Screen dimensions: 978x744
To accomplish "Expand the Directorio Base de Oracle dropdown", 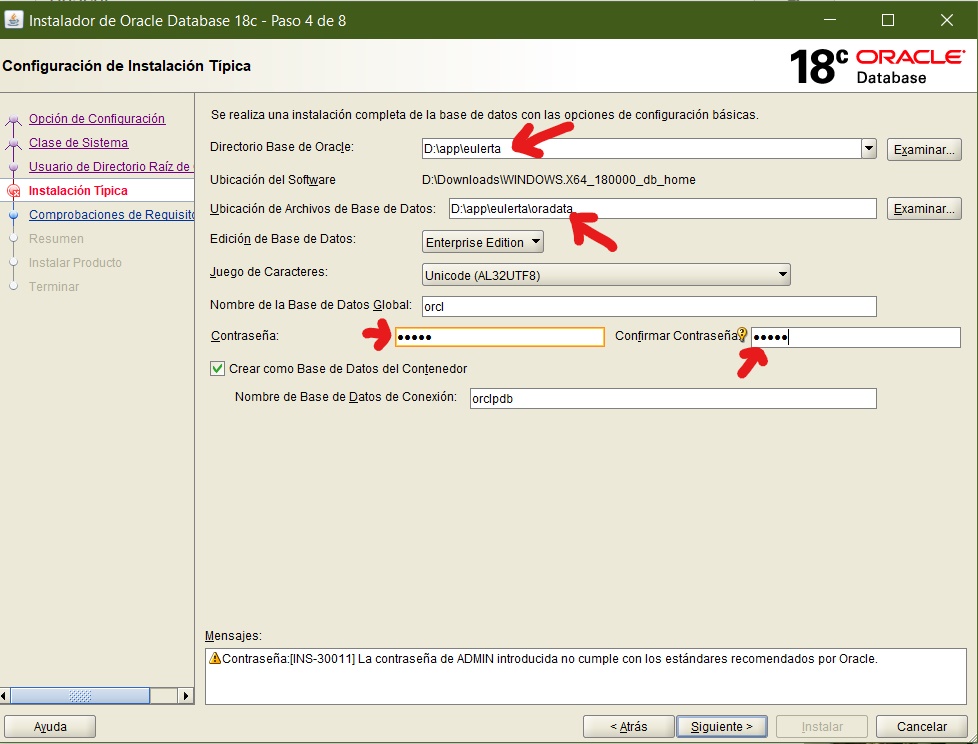I will tap(869, 148).
